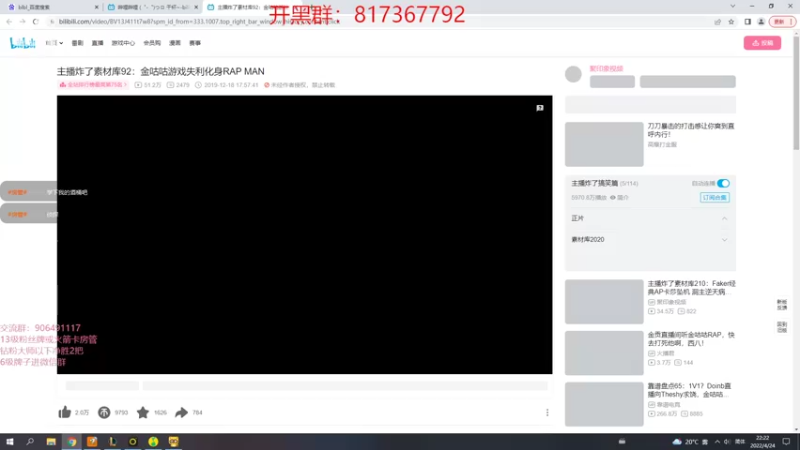The height and width of the screenshot is (450, 800).
Task: Click share page icon in address bar
Action: (x=718, y=22)
